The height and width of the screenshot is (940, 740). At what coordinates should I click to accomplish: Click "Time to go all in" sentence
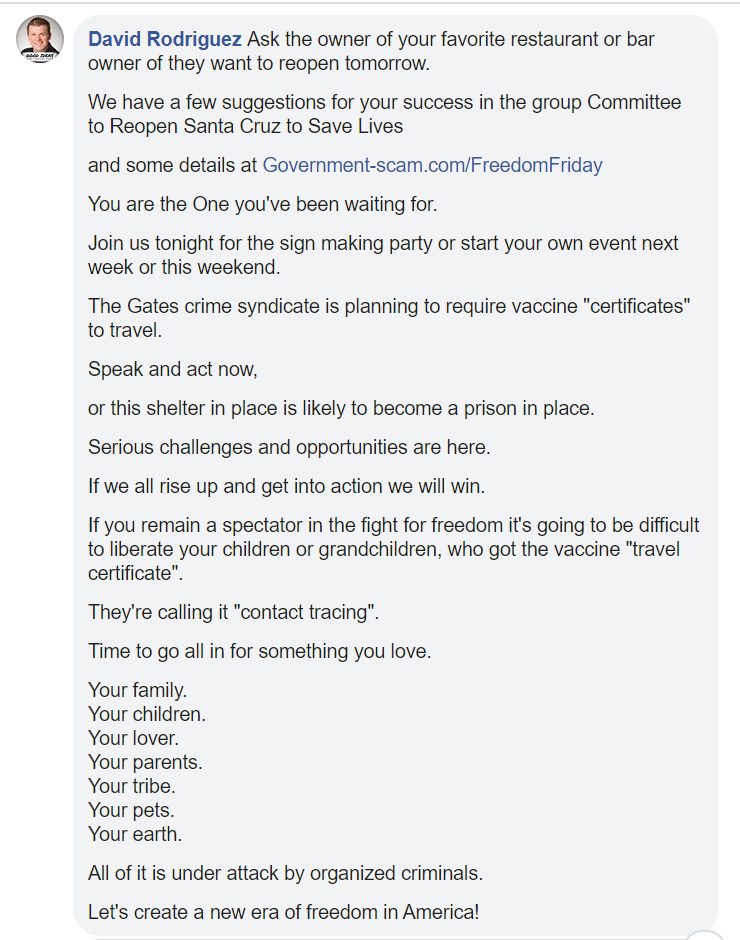pos(259,651)
